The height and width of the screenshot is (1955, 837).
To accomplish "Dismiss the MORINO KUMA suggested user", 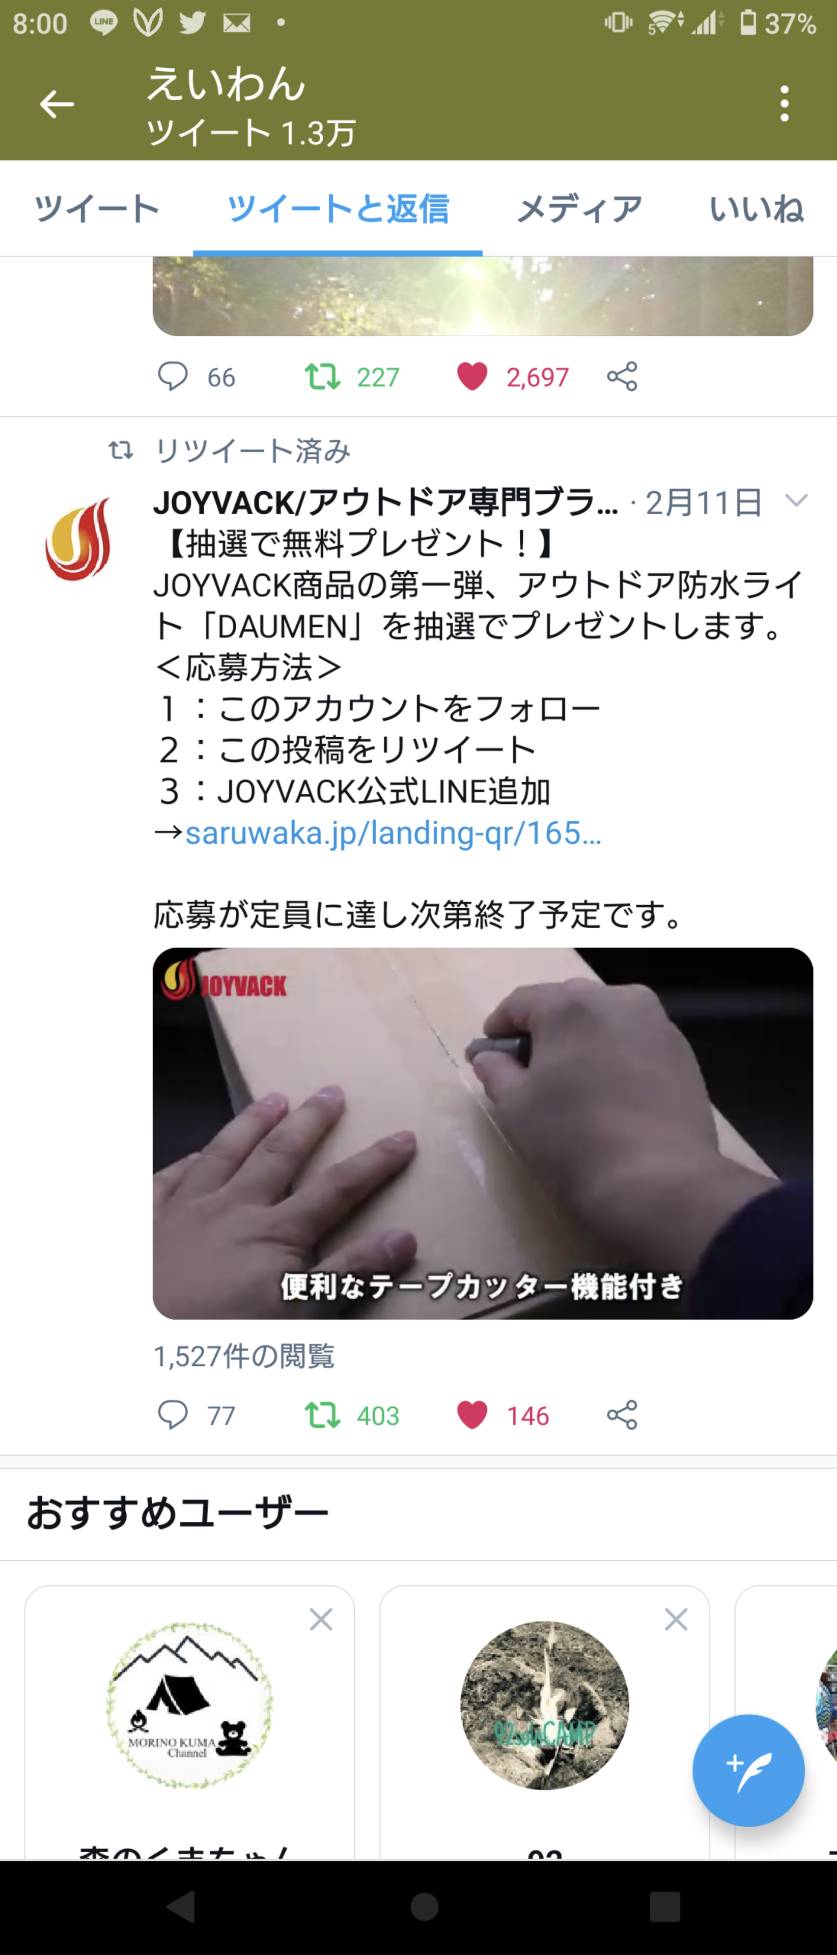I will pos(321,1619).
